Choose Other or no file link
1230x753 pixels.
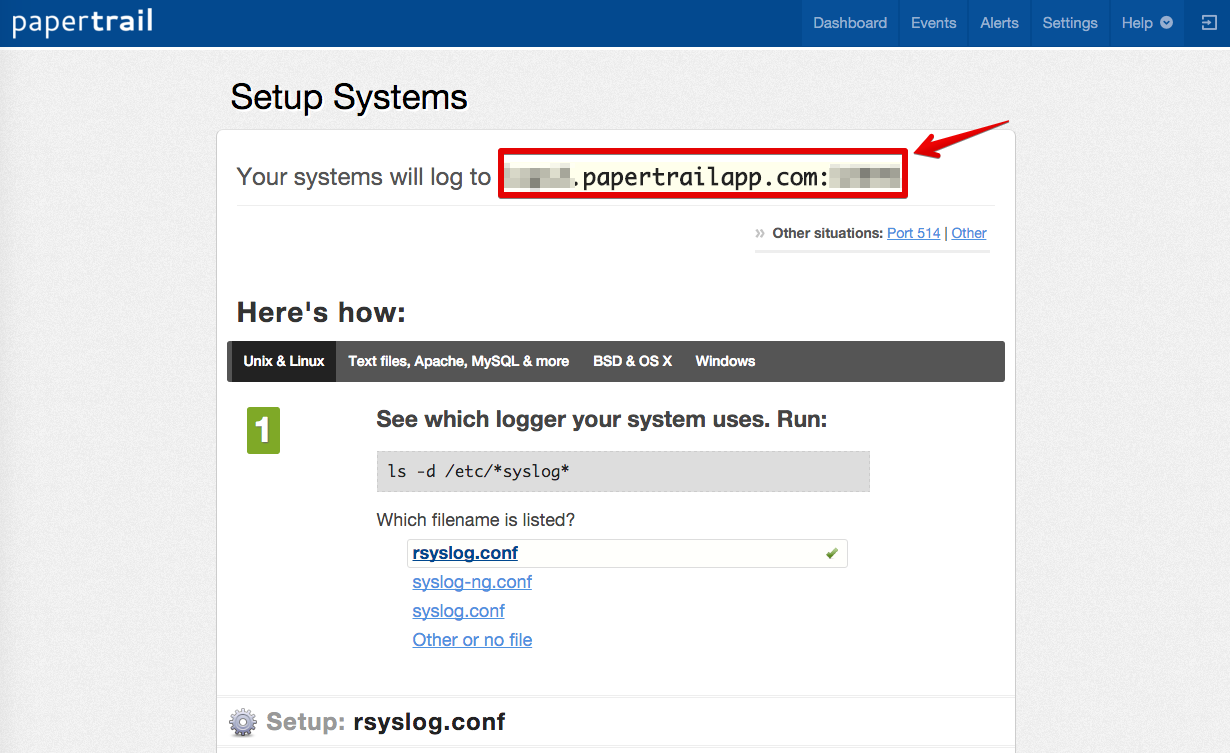tap(472, 640)
